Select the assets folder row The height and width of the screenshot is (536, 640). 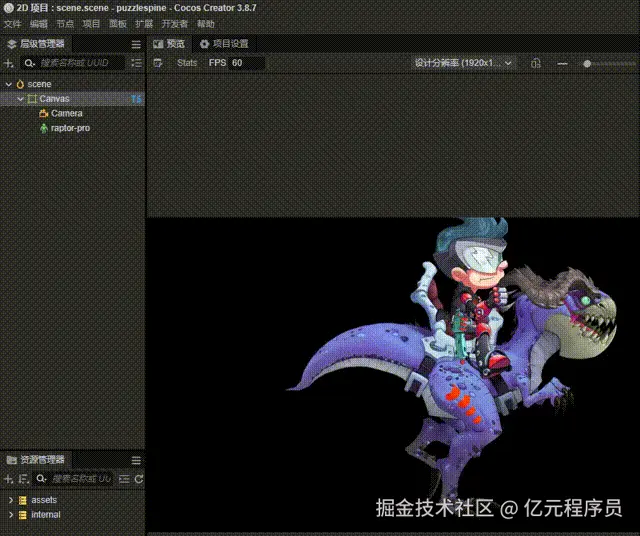pyautogui.click(x=72, y=500)
